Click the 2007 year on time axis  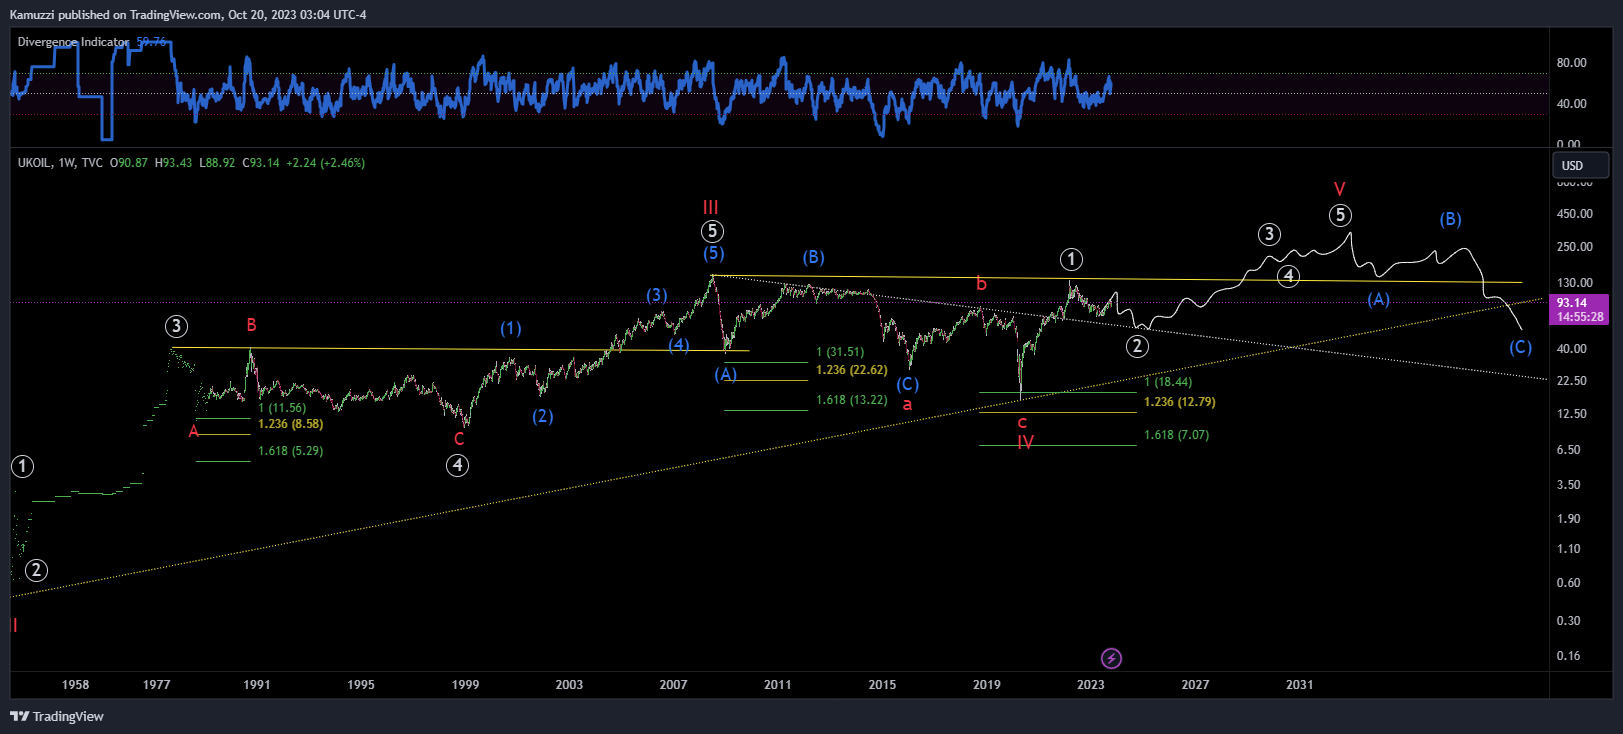673,685
